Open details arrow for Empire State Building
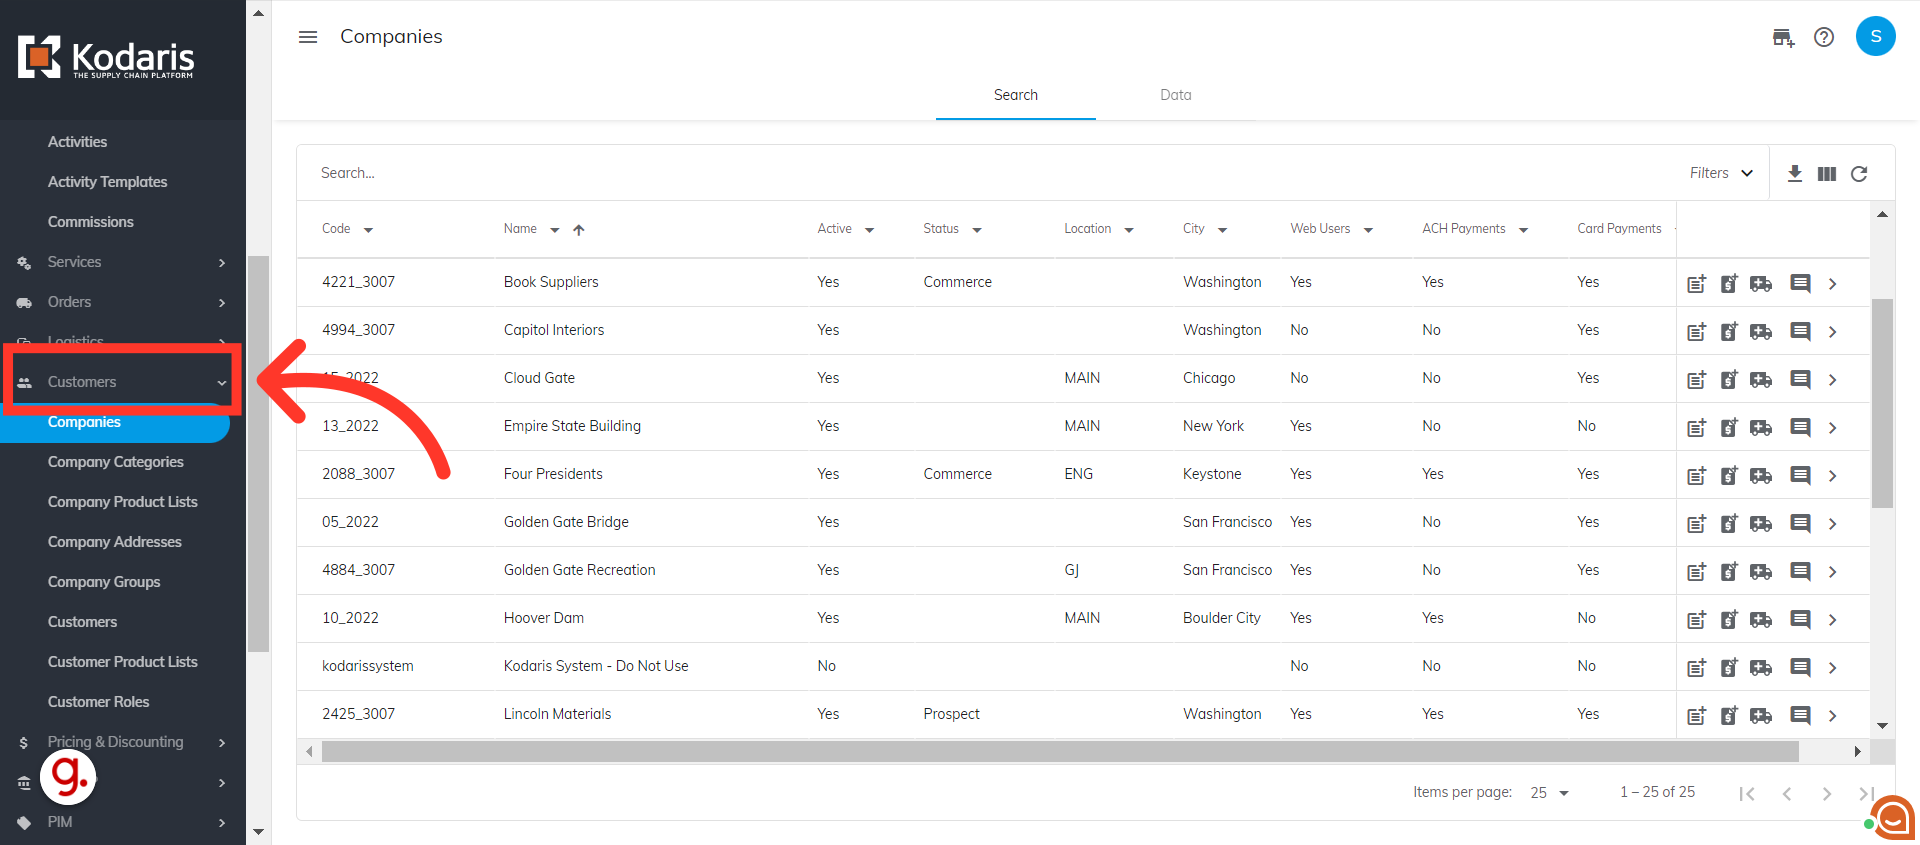This screenshot has width=1920, height=845. point(1833,427)
